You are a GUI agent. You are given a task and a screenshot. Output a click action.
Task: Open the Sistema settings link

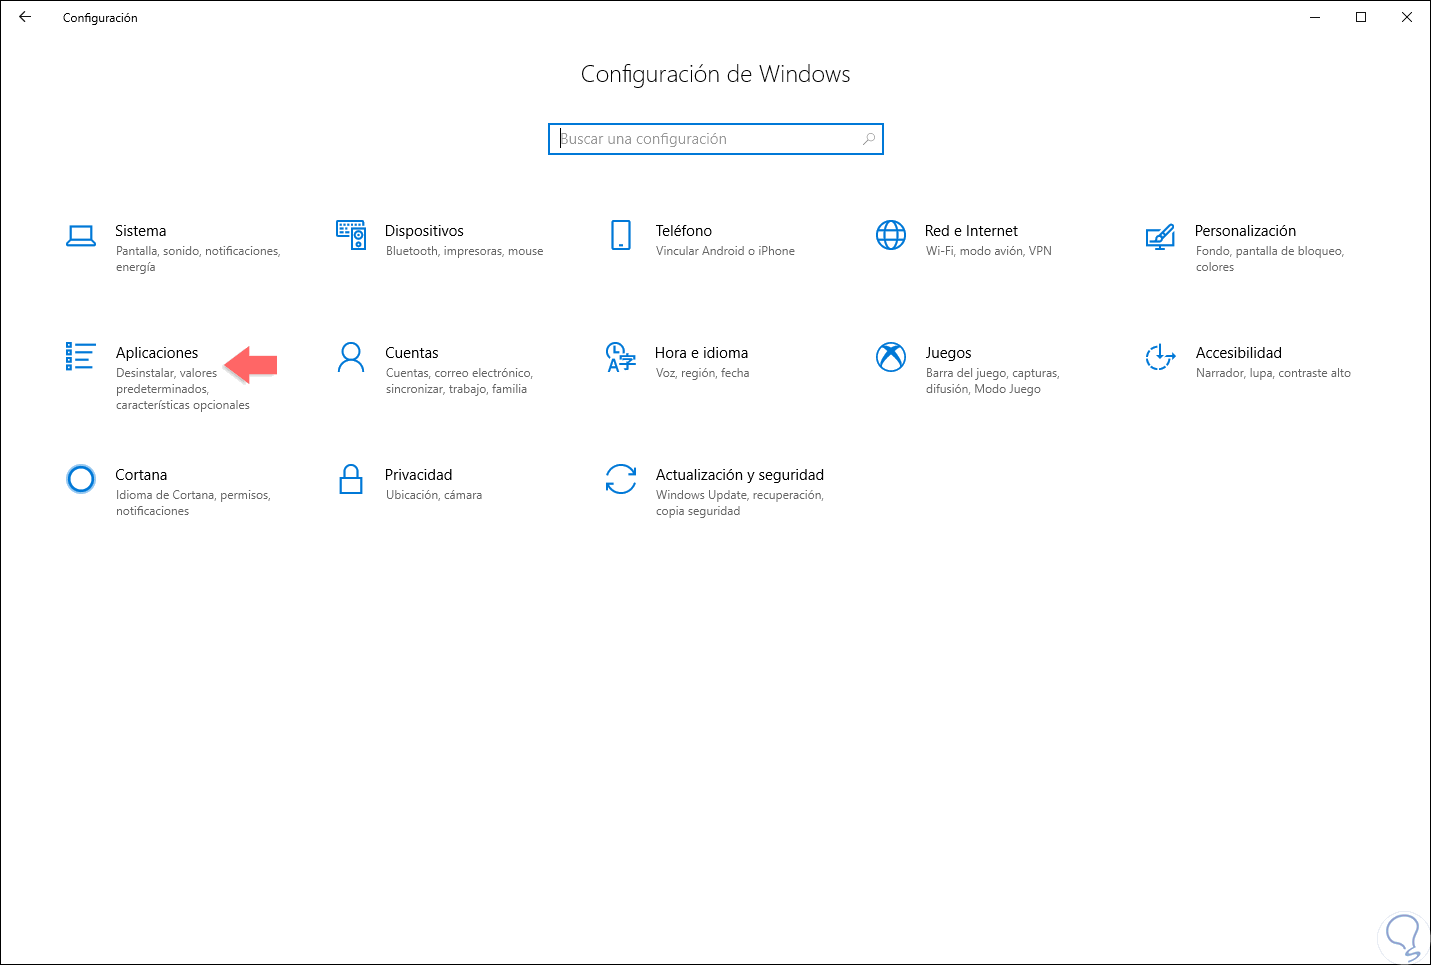[x=141, y=231]
